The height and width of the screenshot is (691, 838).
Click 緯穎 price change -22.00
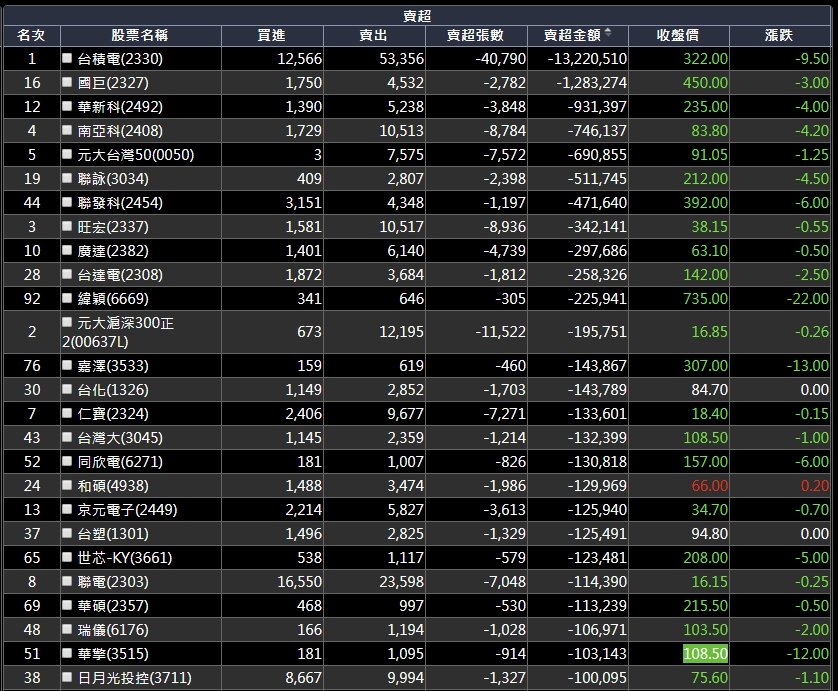(808, 299)
